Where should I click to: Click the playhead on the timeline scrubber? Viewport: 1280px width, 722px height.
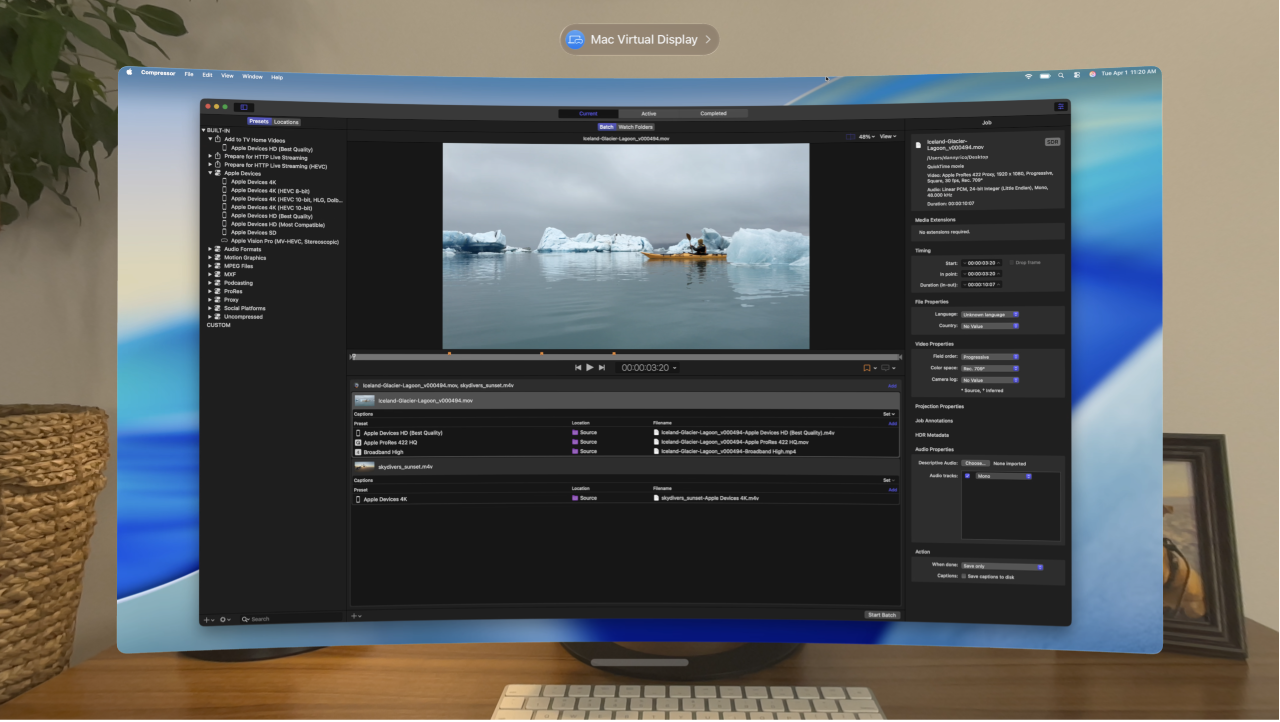[x=352, y=355]
